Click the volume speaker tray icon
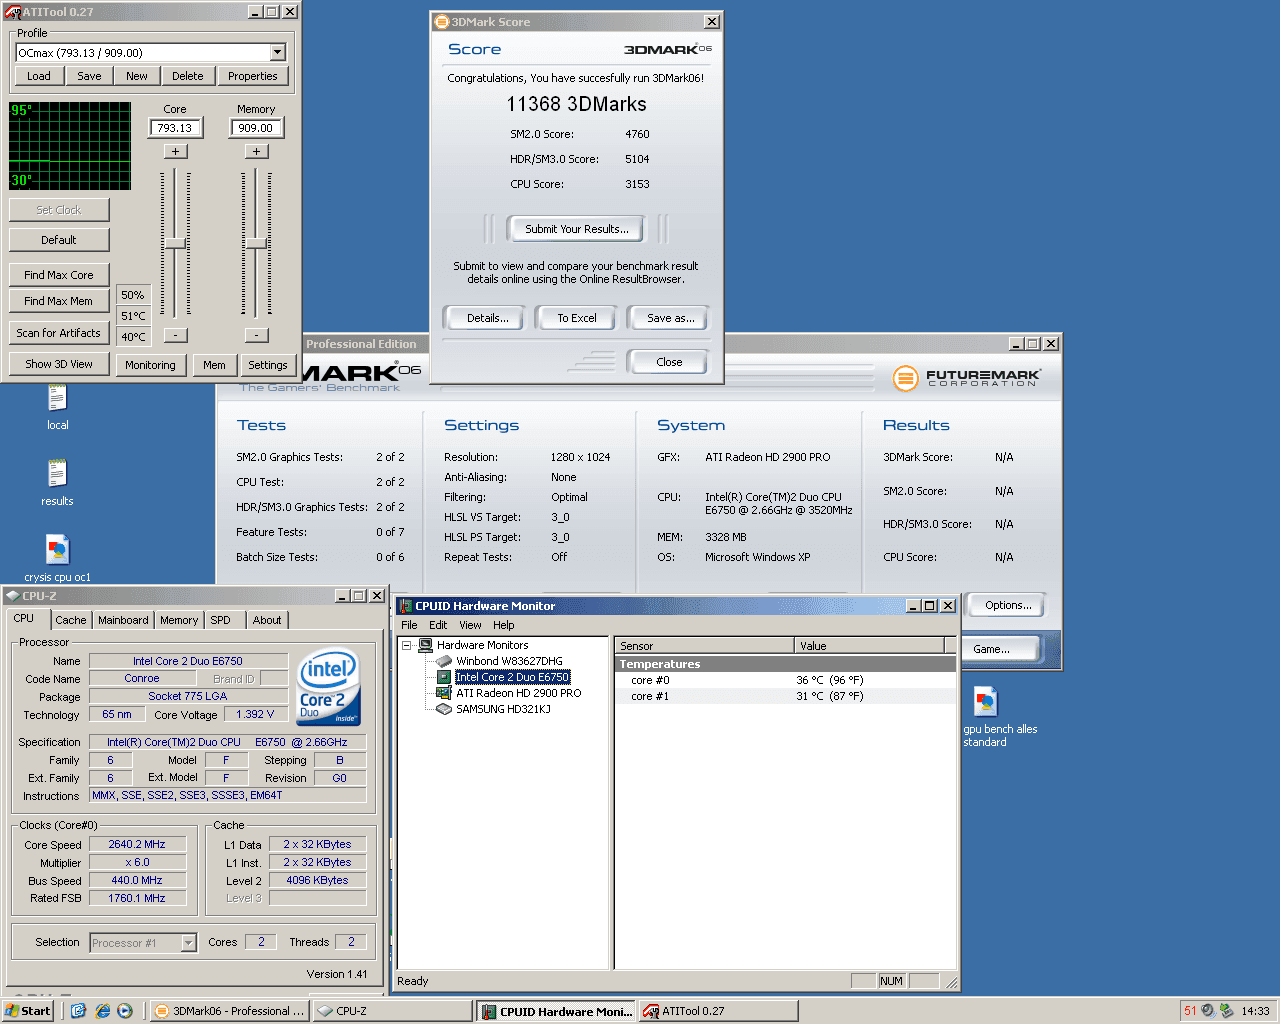The image size is (1280, 1024). pyautogui.click(x=1208, y=1011)
